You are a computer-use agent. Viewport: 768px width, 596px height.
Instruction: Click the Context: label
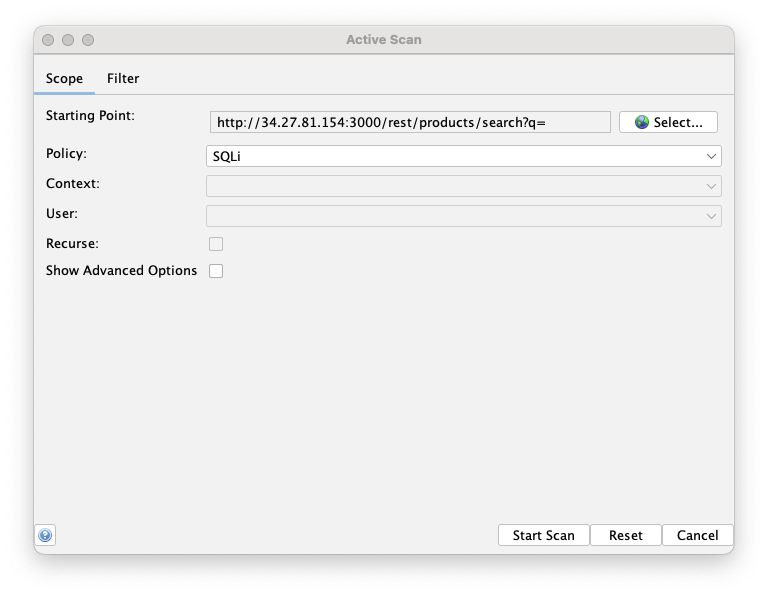point(72,184)
